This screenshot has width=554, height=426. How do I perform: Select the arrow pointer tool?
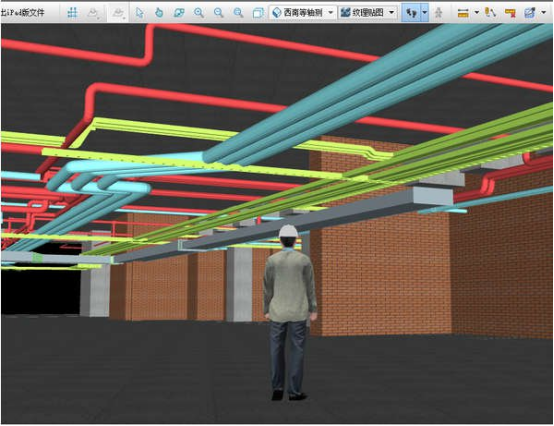point(140,13)
